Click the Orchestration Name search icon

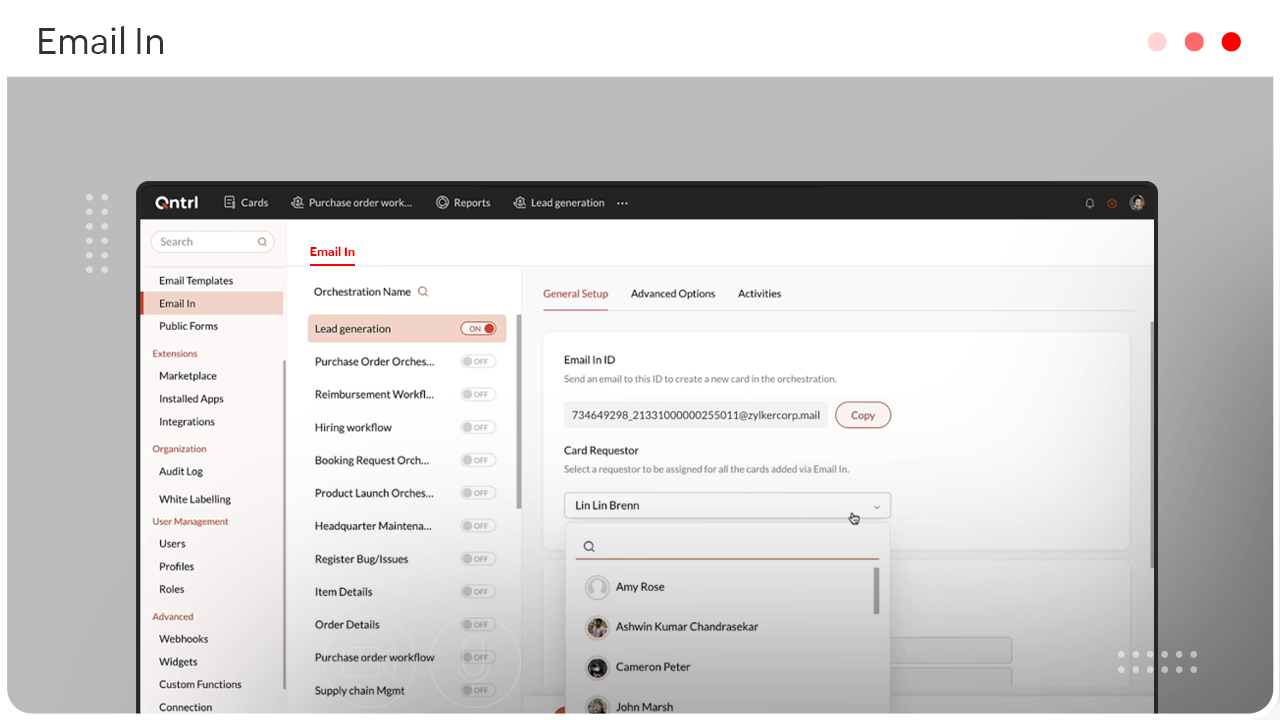423,291
